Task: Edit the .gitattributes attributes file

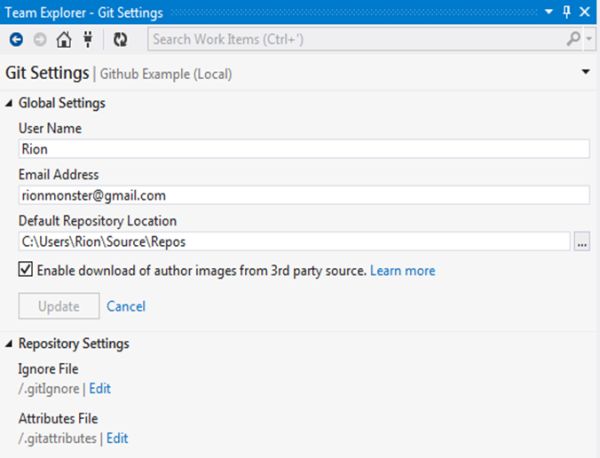Action: pos(117,438)
